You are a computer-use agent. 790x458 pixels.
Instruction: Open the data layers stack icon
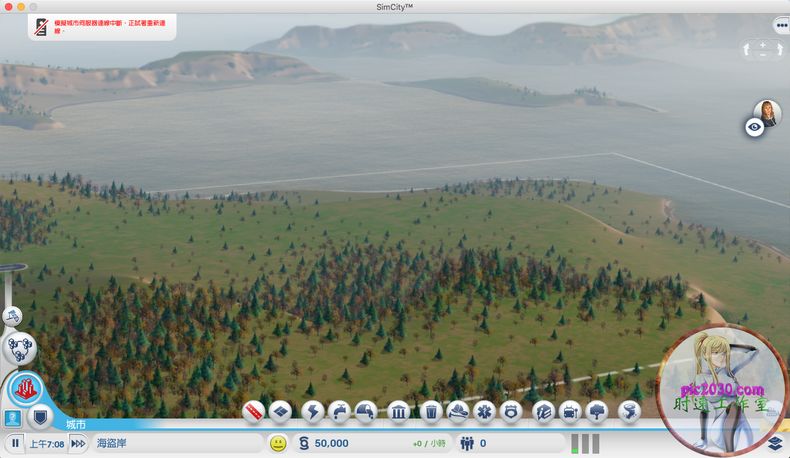coord(775,443)
